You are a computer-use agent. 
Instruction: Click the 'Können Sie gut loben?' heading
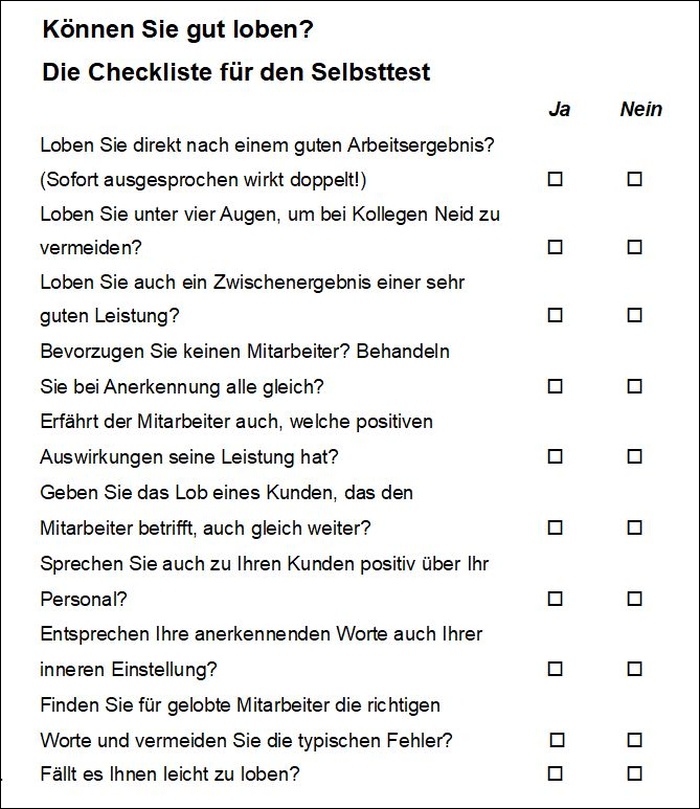(x=177, y=31)
